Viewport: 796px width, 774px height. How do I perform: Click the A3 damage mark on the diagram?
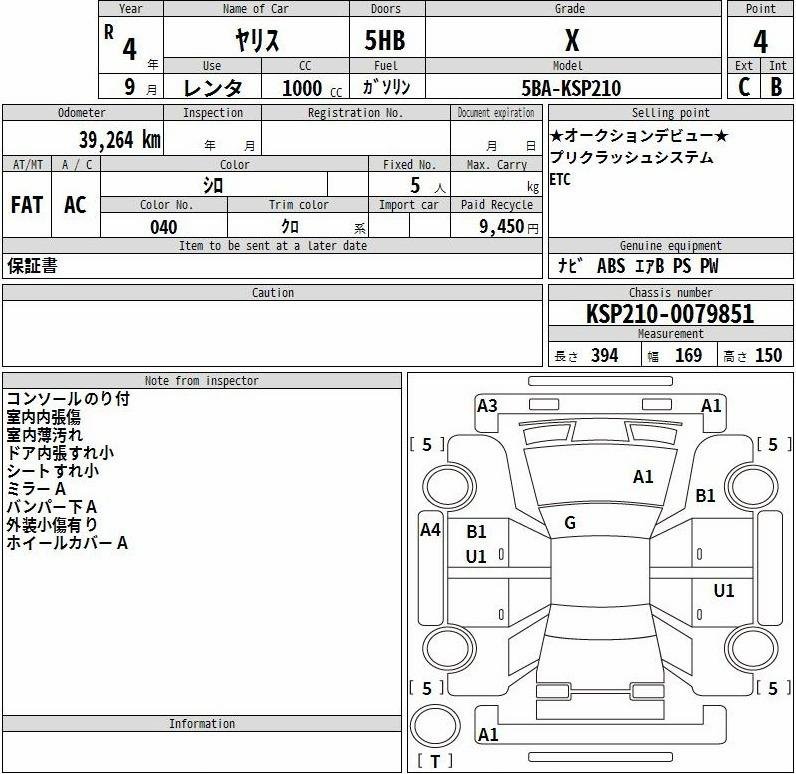point(487,406)
